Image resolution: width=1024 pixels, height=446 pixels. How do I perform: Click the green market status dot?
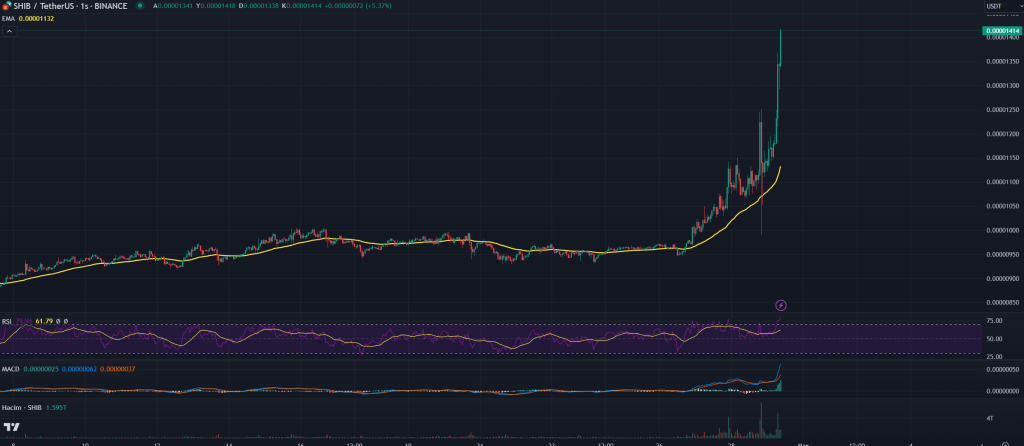pos(139,6)
